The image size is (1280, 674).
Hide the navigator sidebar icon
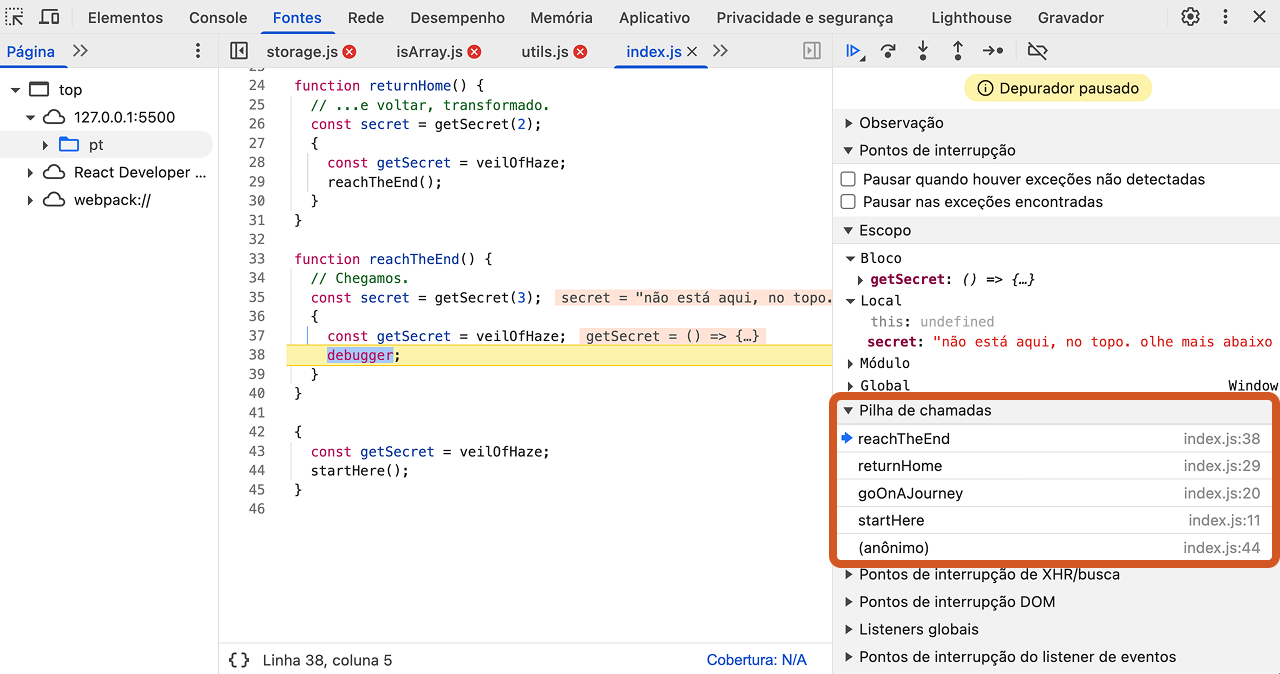238,51
